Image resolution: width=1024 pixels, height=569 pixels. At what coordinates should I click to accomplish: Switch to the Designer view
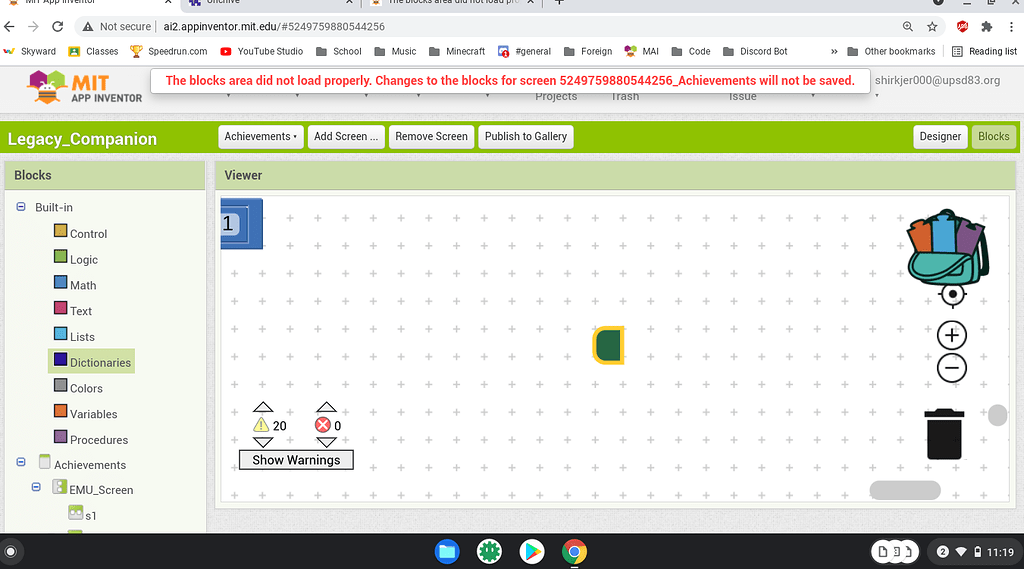tap(940, 137)
